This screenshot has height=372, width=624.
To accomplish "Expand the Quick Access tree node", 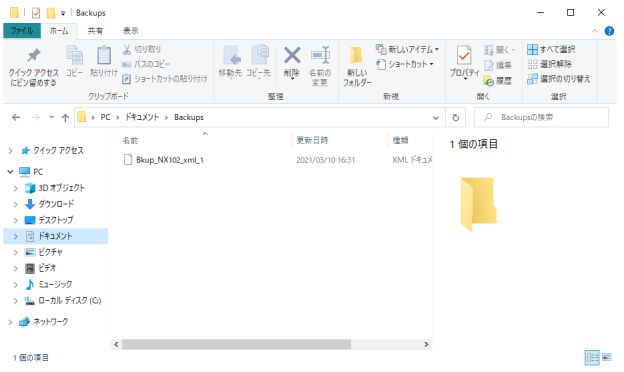I will (10, 151).
